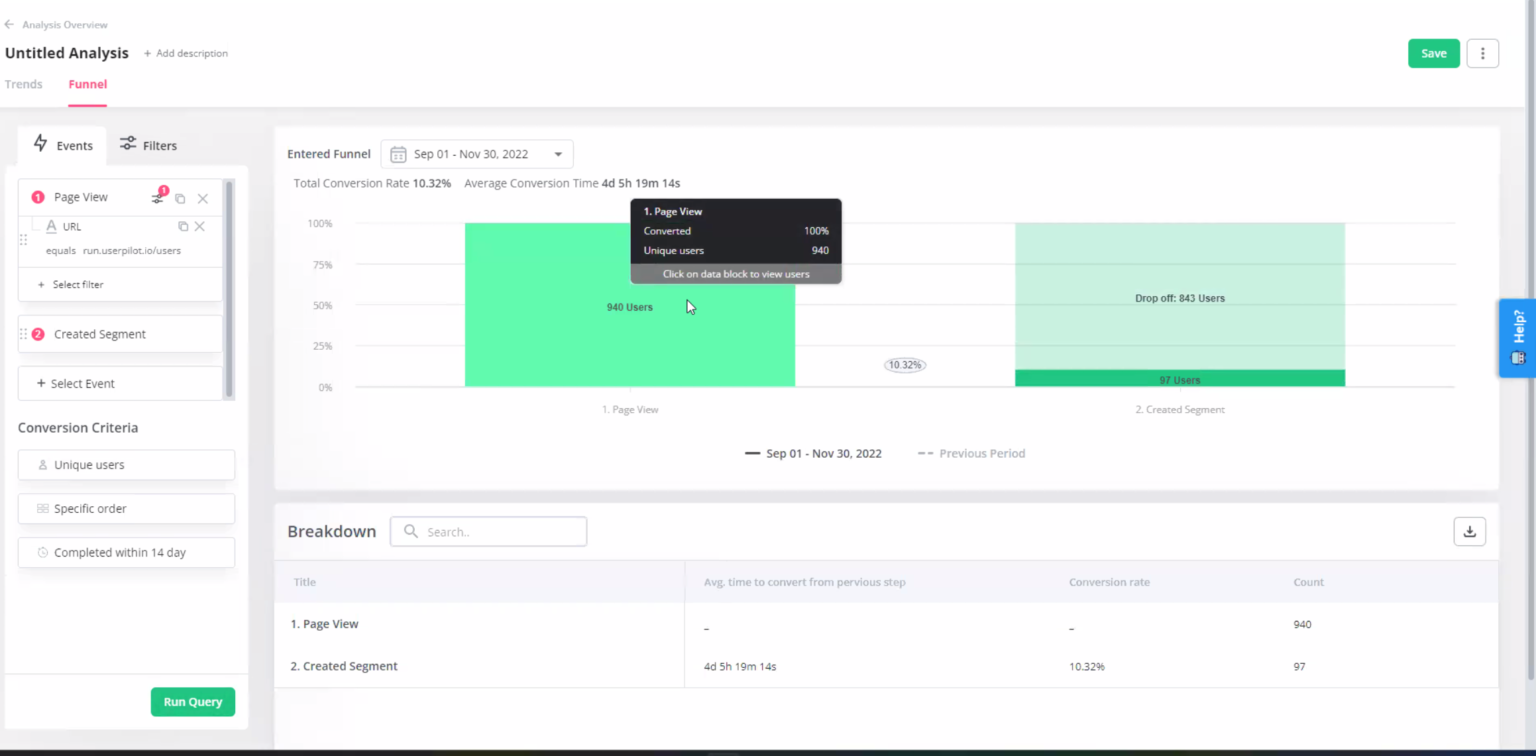Toggle the Sep 01 - Nov 30 legend entry

point(813,453)
